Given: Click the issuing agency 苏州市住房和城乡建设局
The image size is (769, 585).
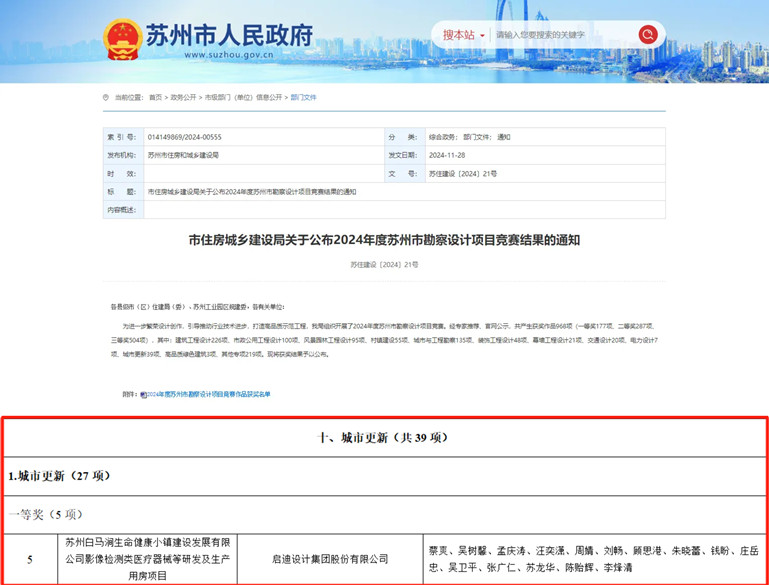Looking at the screenshot, I should click(182, 155).
